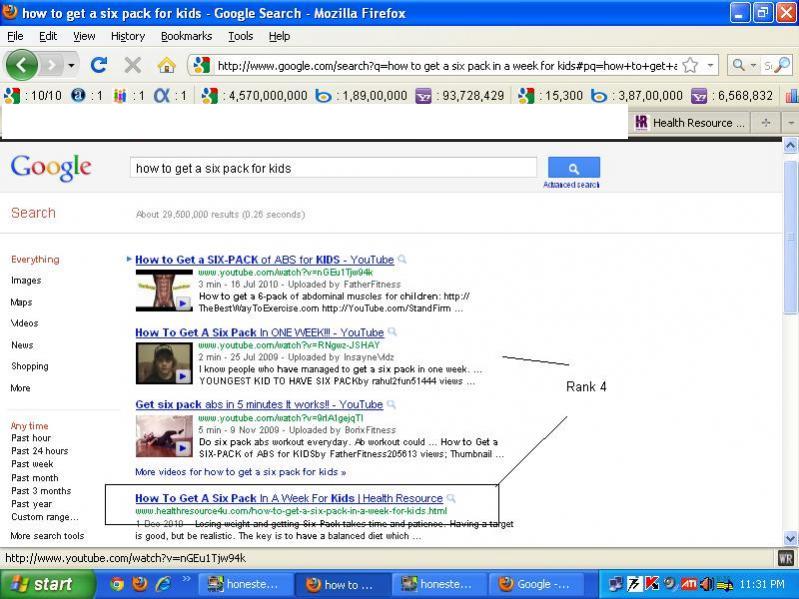799x599 pixels.
Task: Play the video thumbnail of person in cap
Action: click(x=164, y=363)
